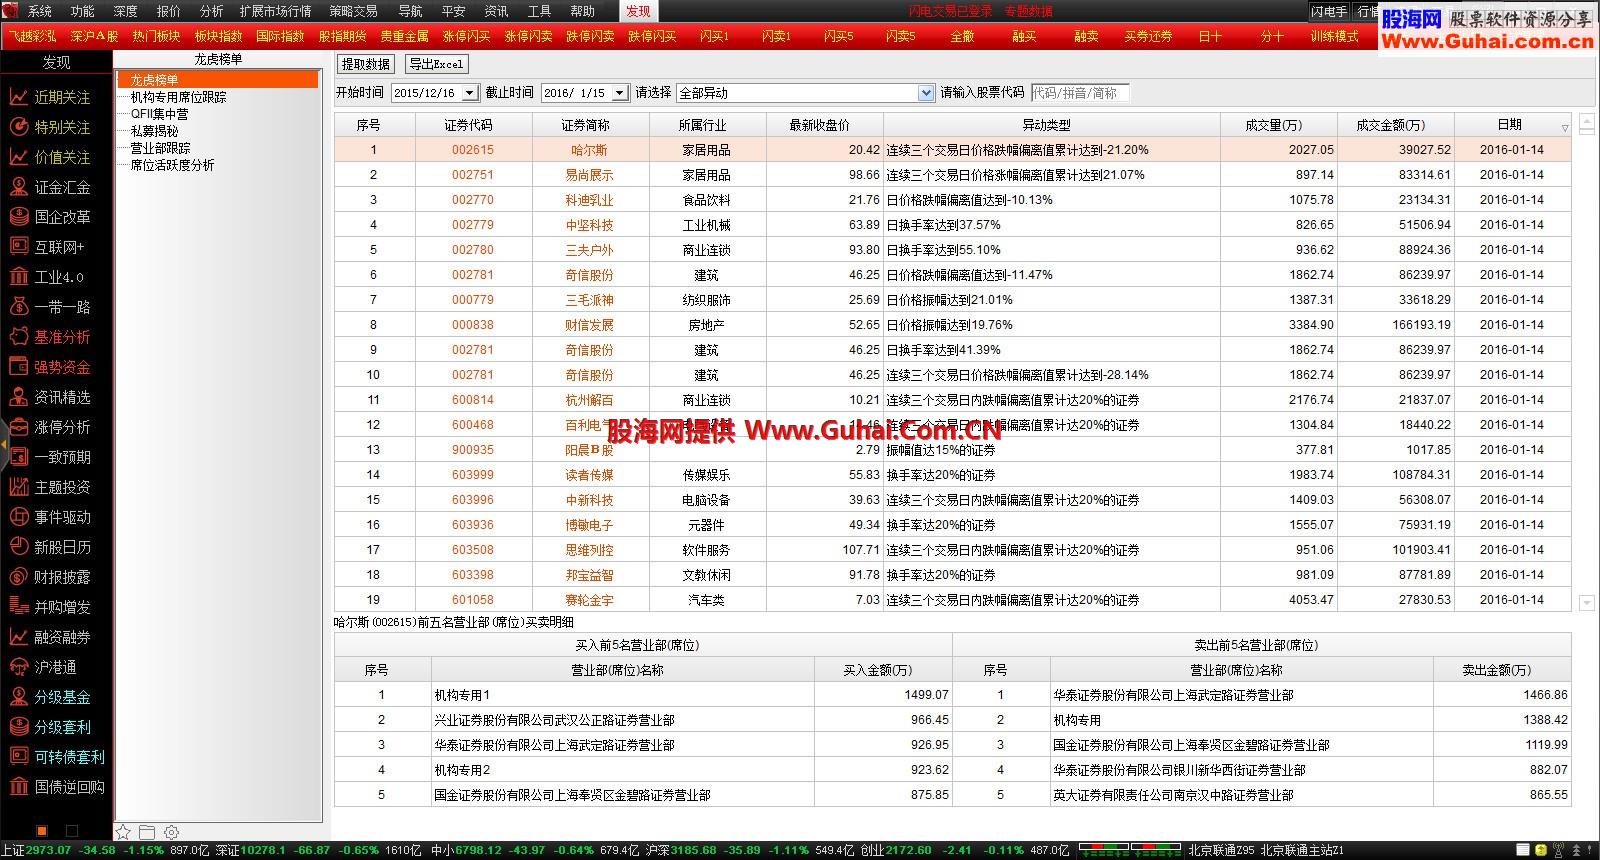This screenshot has width=1600, height=860.
Task: Select 席位活跃度分析 in the list
Action: [x=172, y=165]
